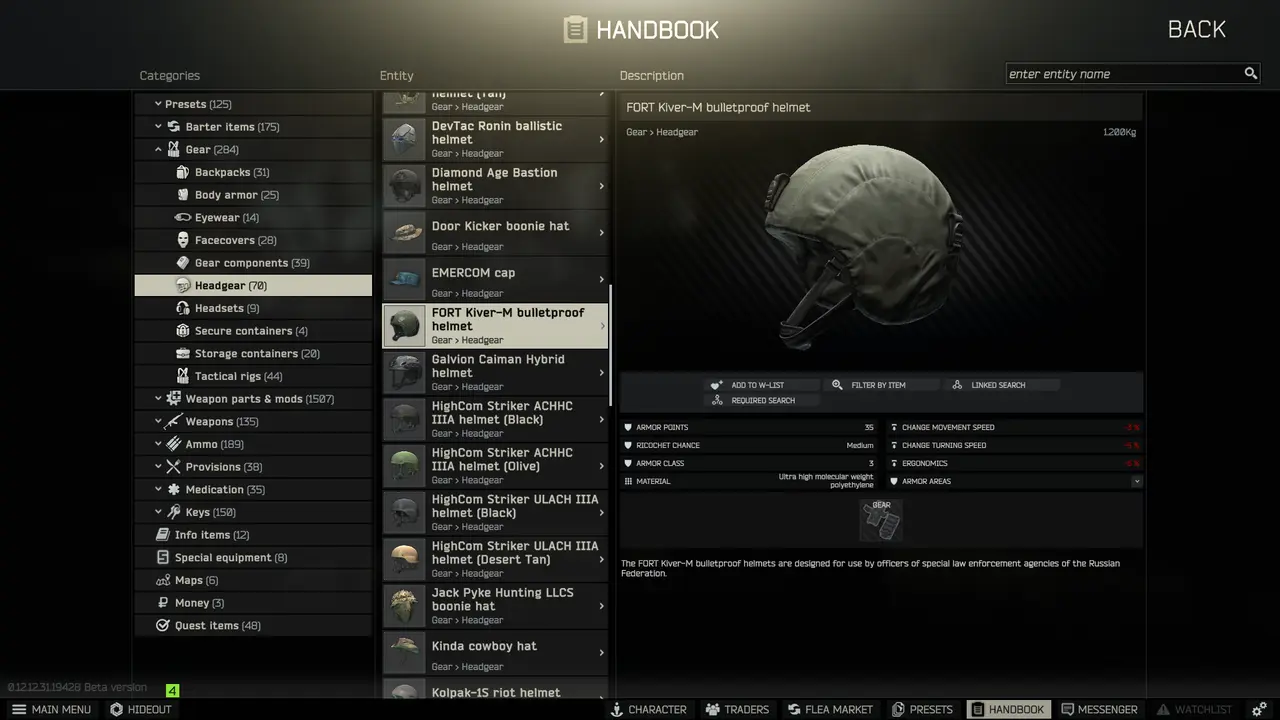This screenshot has width=1280, height=720.
Task: Click the Required Search button
Action: coord(762,400)
